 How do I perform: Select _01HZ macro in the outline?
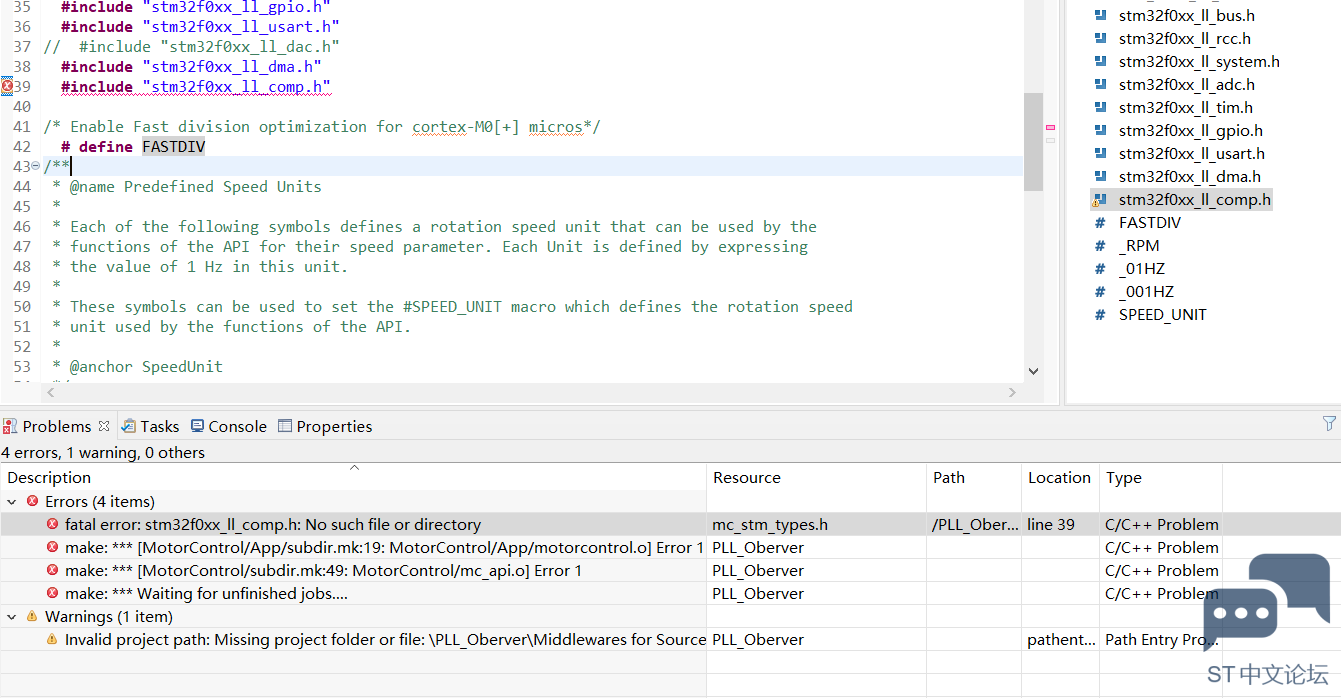tap(1141, 269)
